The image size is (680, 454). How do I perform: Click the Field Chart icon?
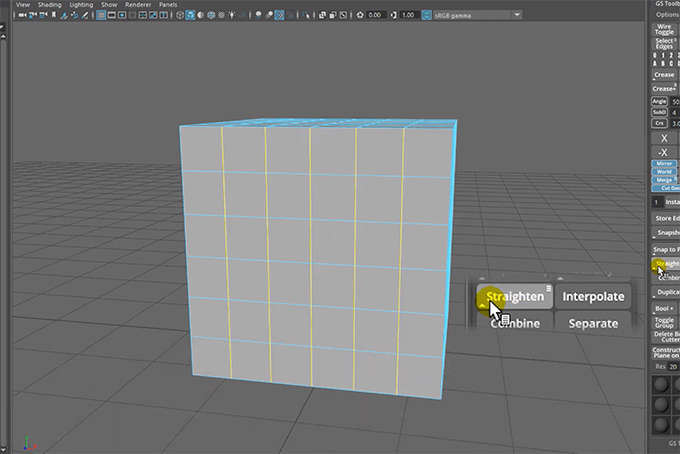coord(143,15)
